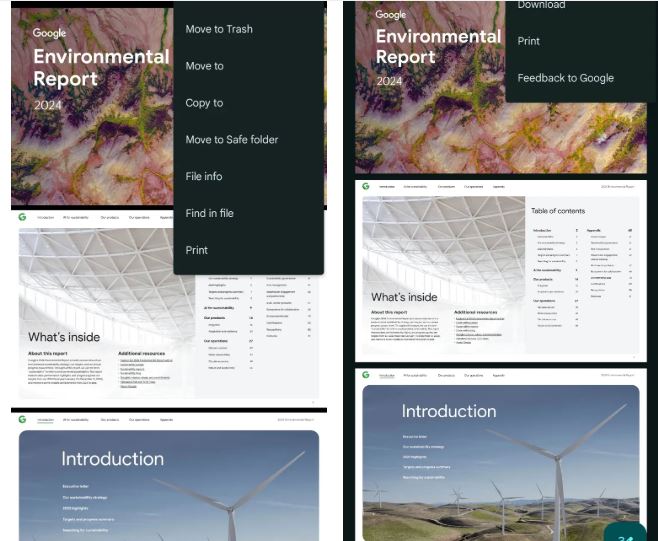Click Google wordmark on left cover page
The width and height of the screenshot is (658, 541).
click(x=50, y=33)
